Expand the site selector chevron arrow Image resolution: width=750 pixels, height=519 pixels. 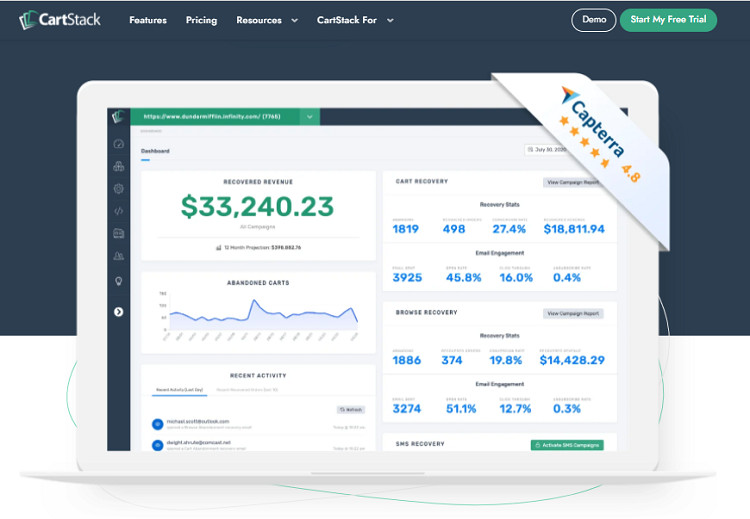[x=309, y=116]
